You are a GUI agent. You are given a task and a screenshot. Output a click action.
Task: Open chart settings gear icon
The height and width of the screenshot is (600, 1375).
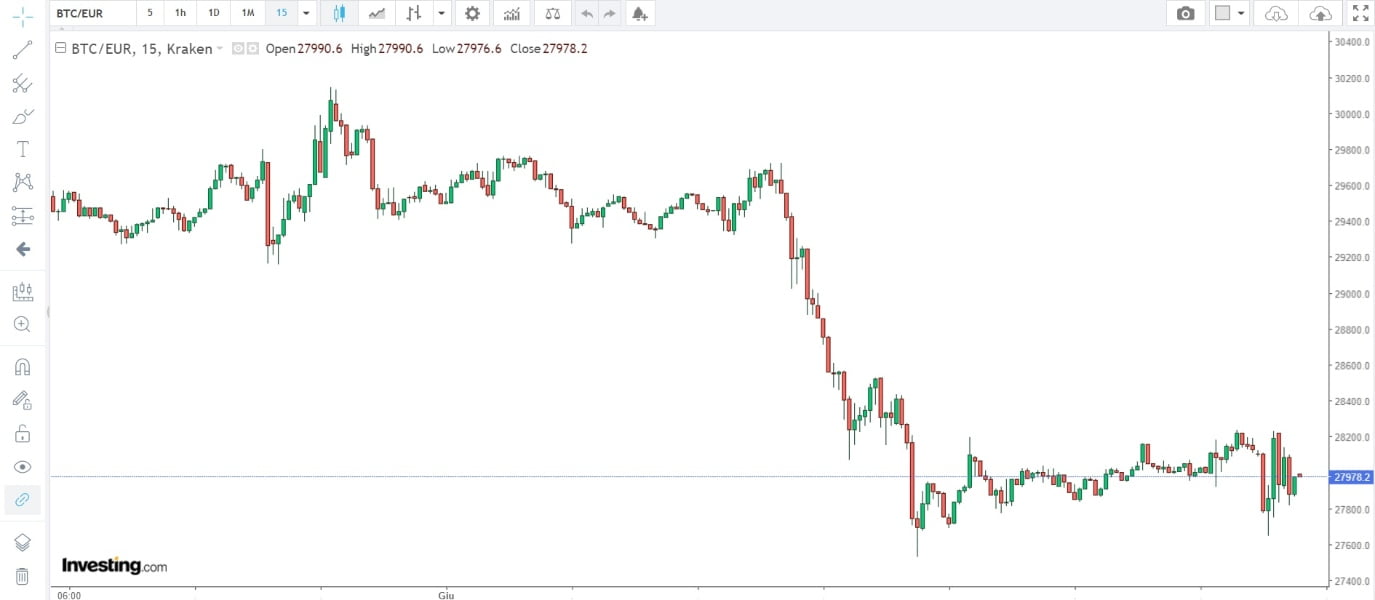click(472, 14)
